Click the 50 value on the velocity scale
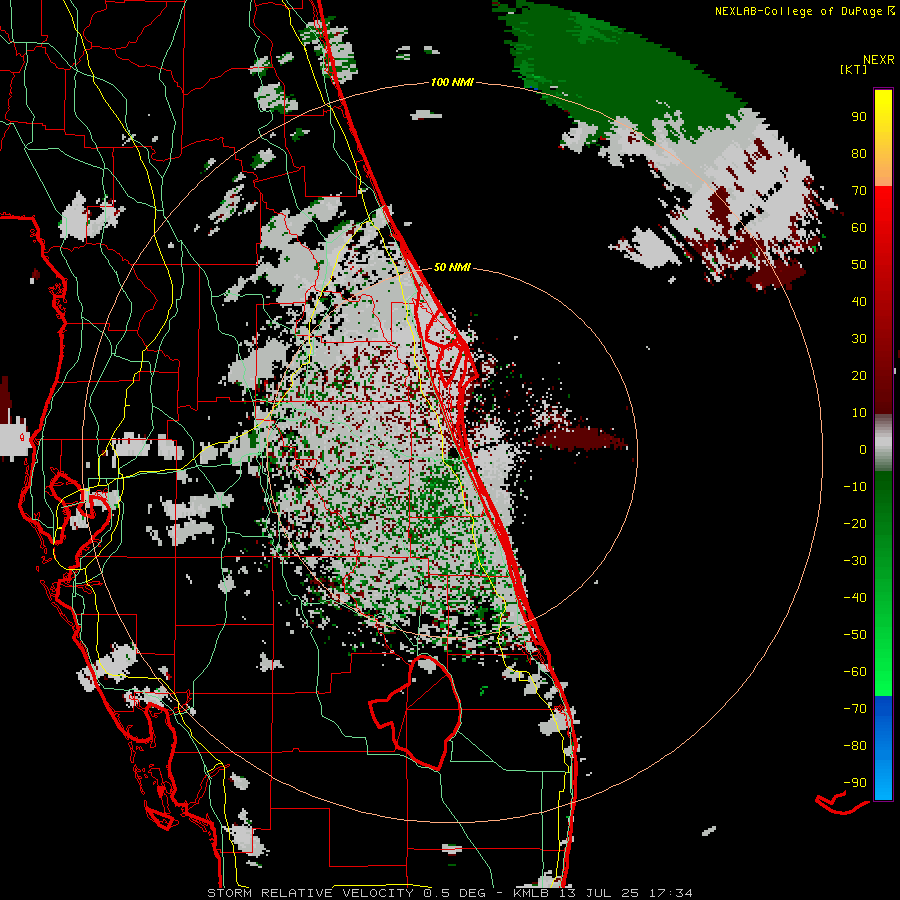The image size is (900, 900). click(x=859, y=265)
